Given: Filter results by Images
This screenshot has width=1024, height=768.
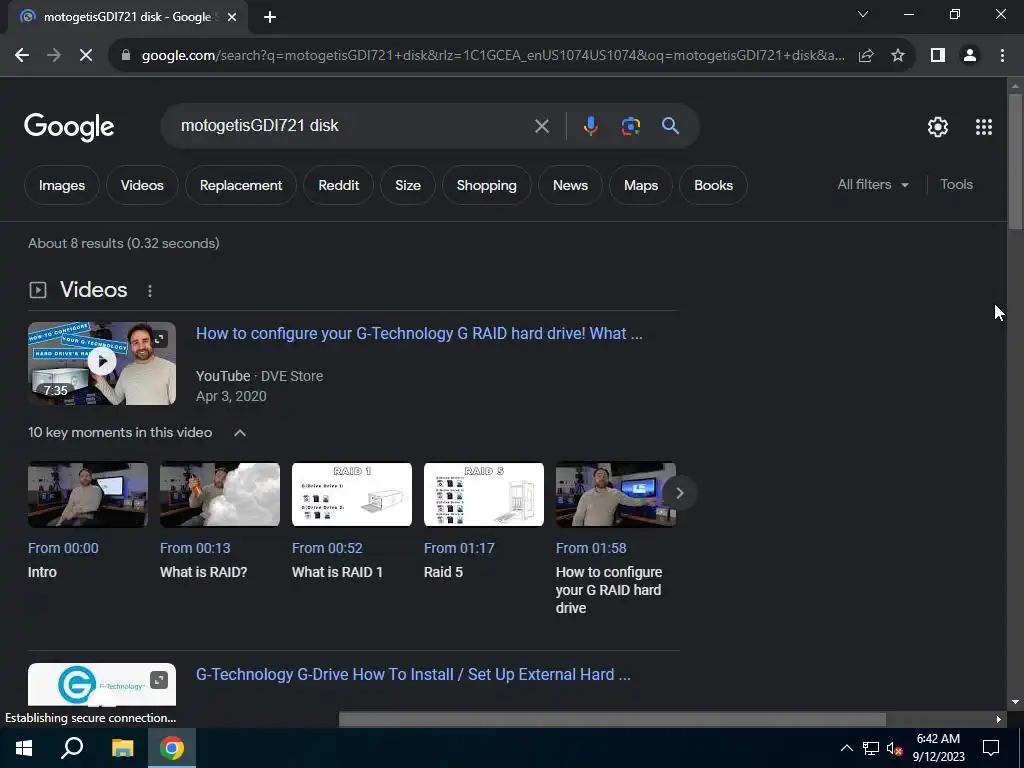Looking at the screenshot, I should [x=62, y=185].
